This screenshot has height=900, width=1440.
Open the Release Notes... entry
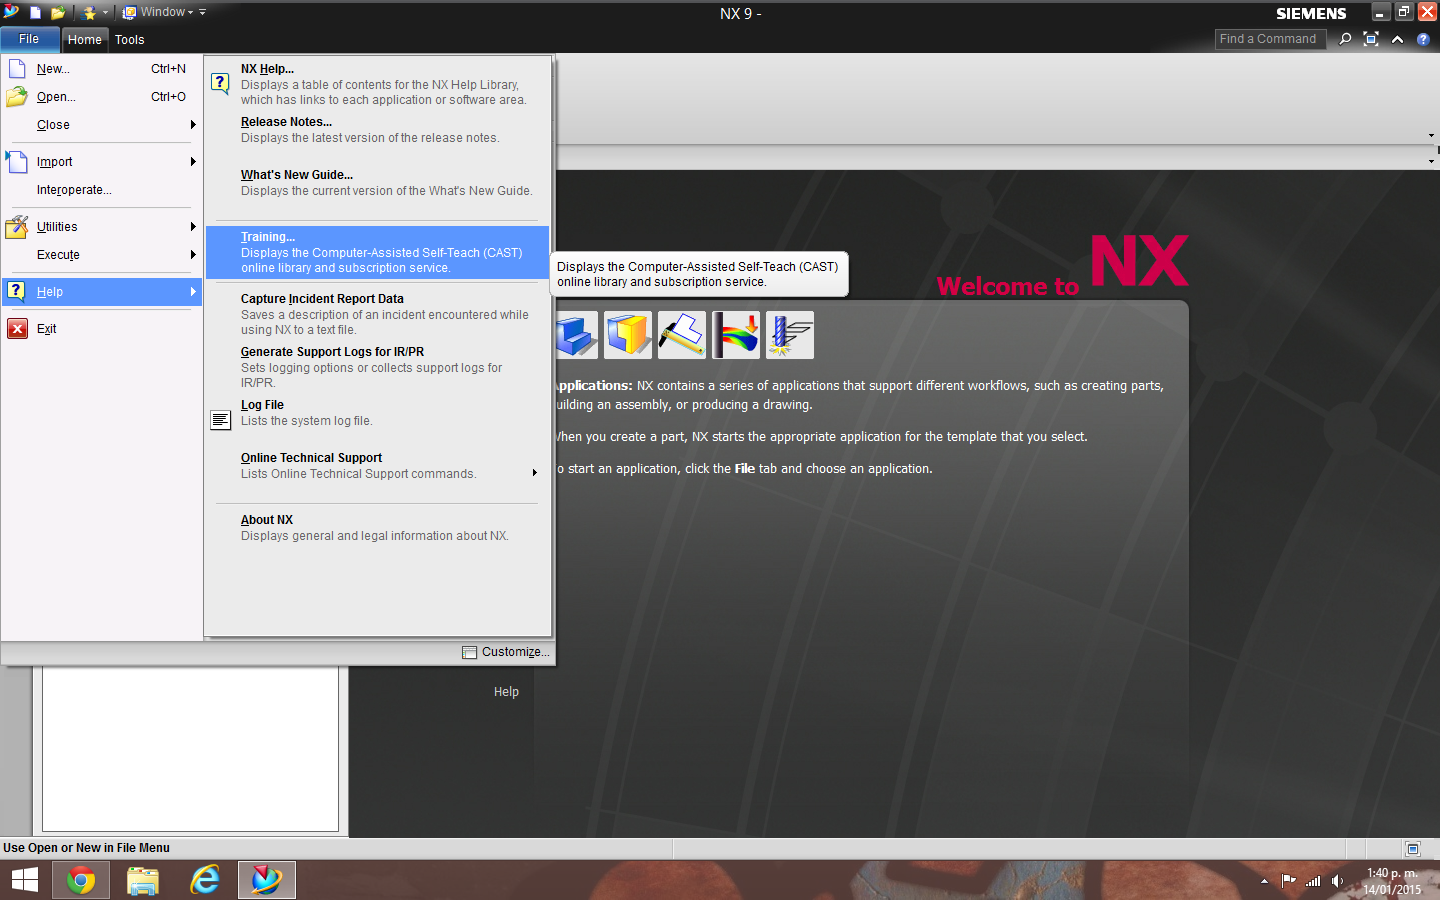(x=378, y=130)
